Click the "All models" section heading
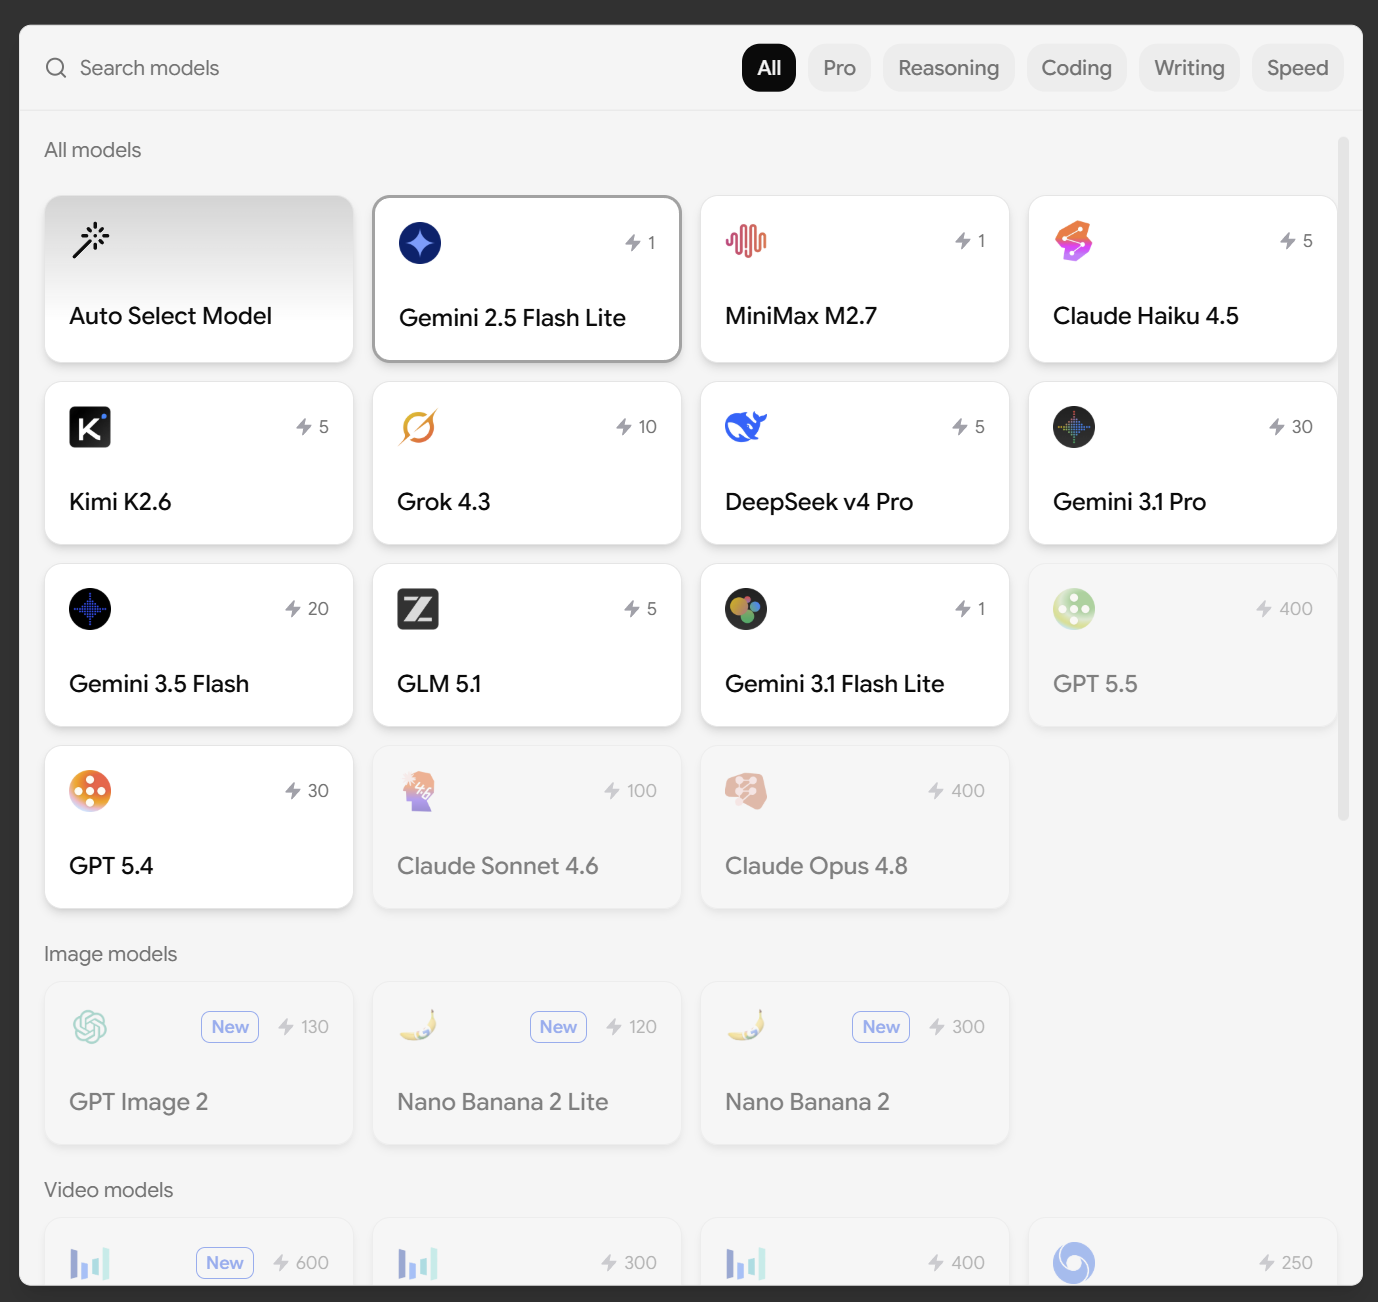Viewport: 1378px width, 1302px height. coord(93,150)
